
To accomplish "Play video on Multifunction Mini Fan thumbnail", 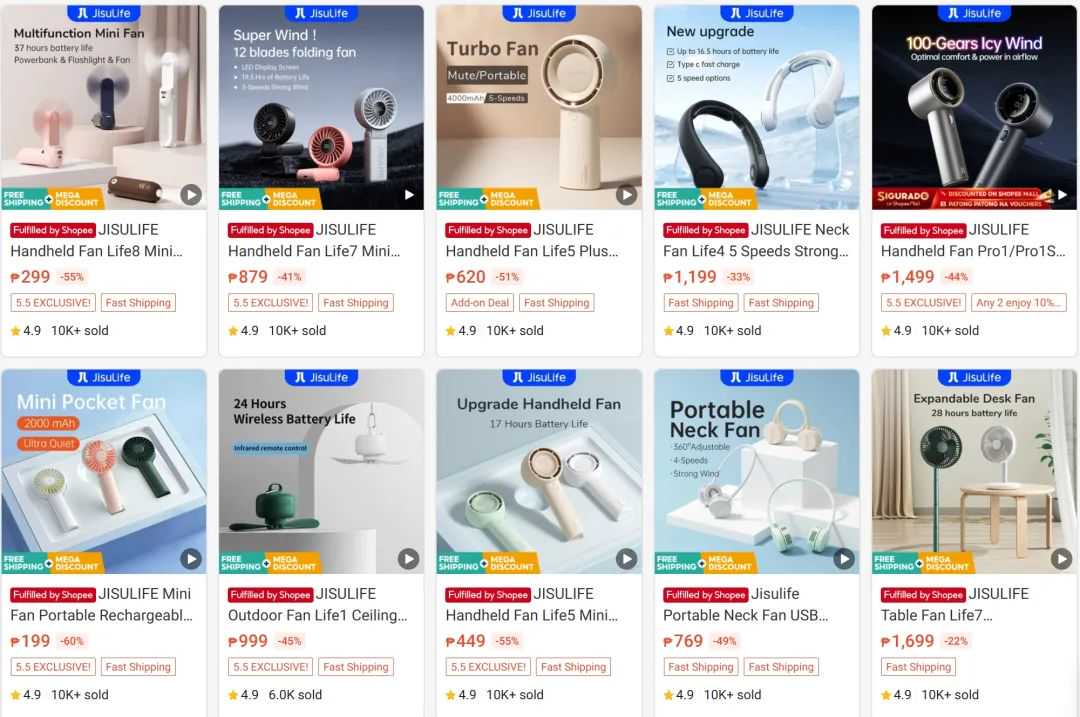I will click(x=191, y=195).
